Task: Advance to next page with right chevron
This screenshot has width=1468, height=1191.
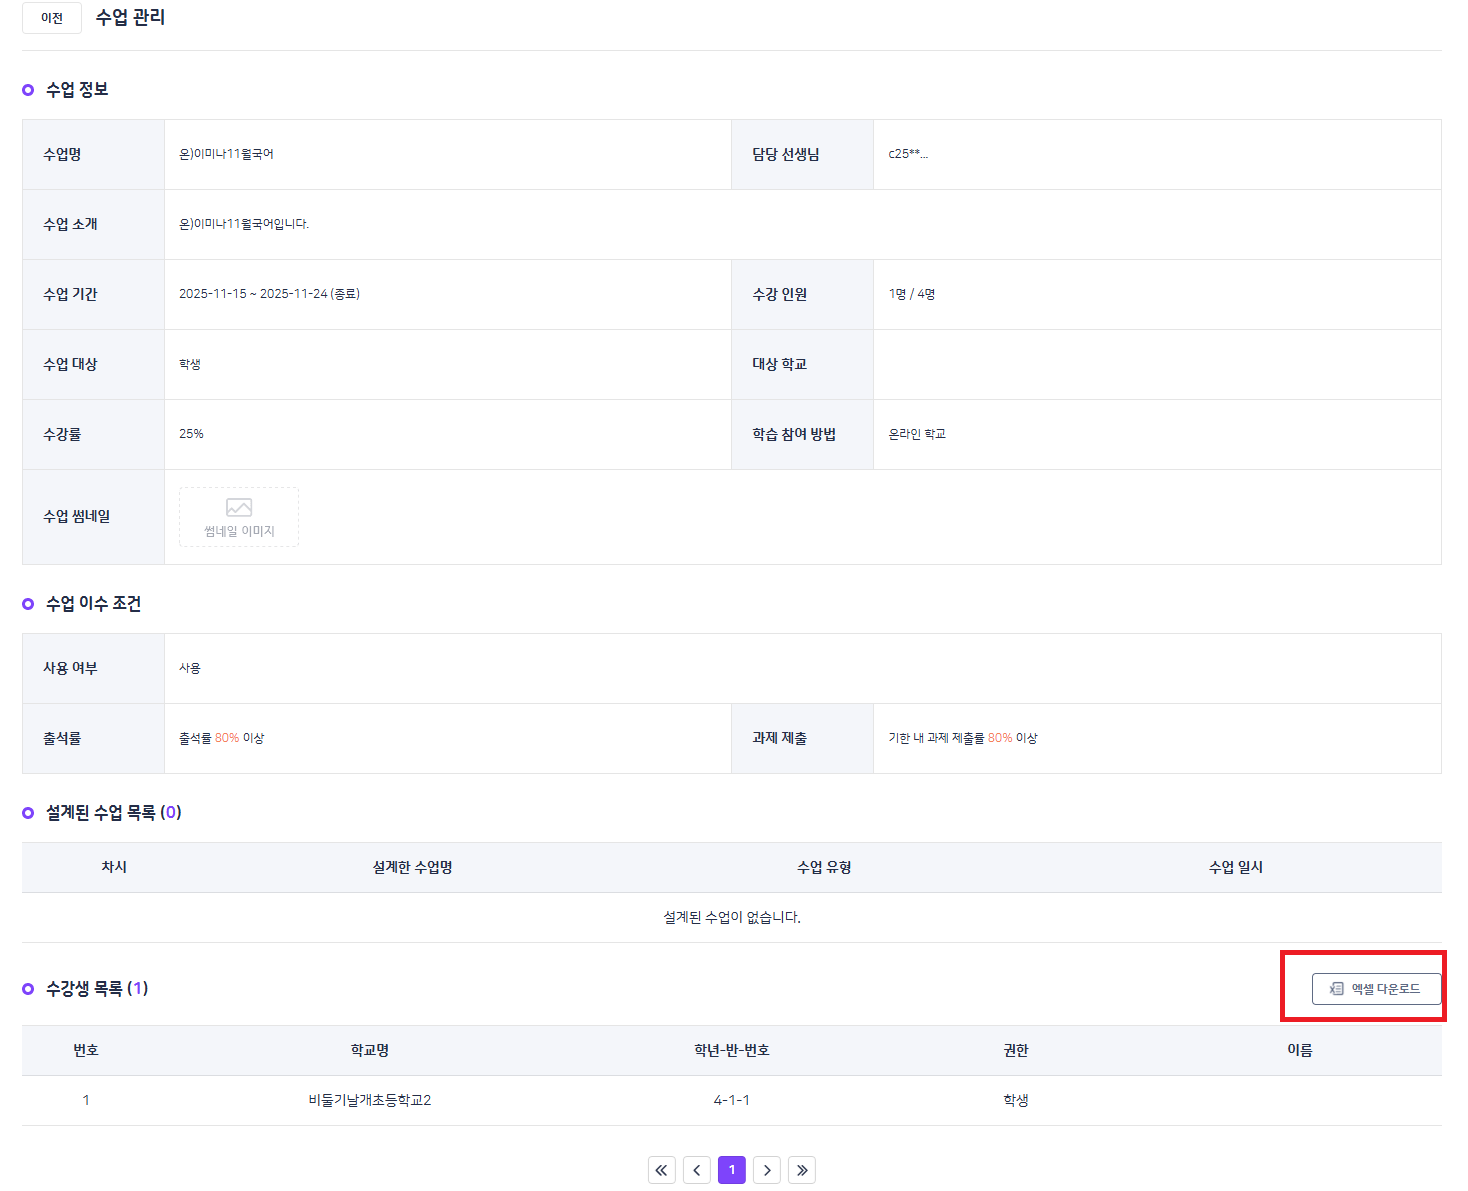Action: tap(767, 1170)
